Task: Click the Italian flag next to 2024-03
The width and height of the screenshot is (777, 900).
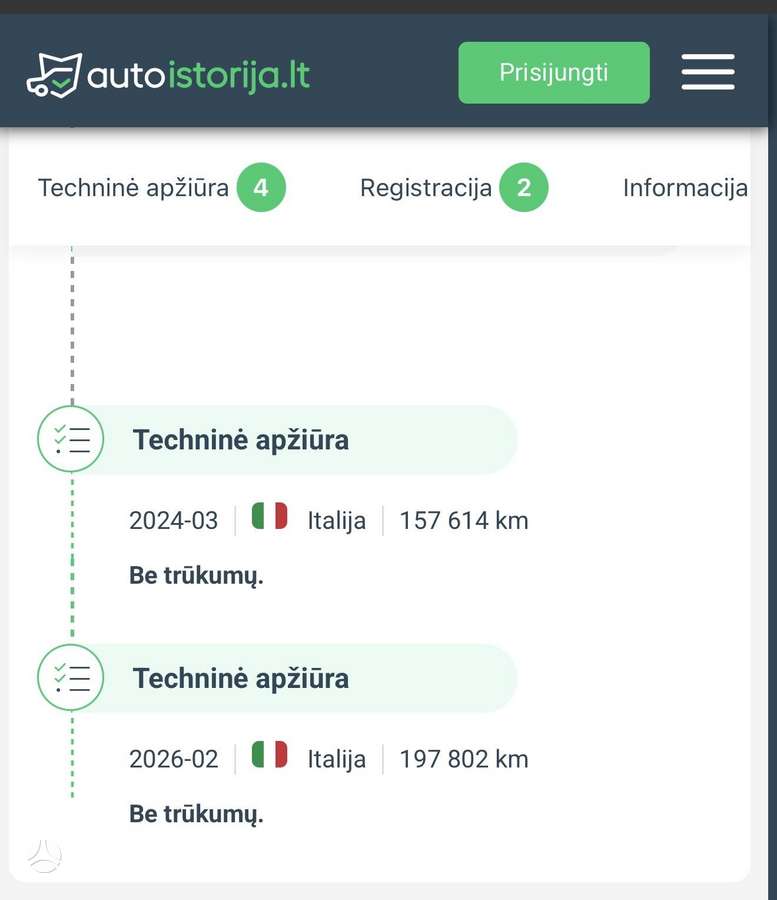Action: 270,515
